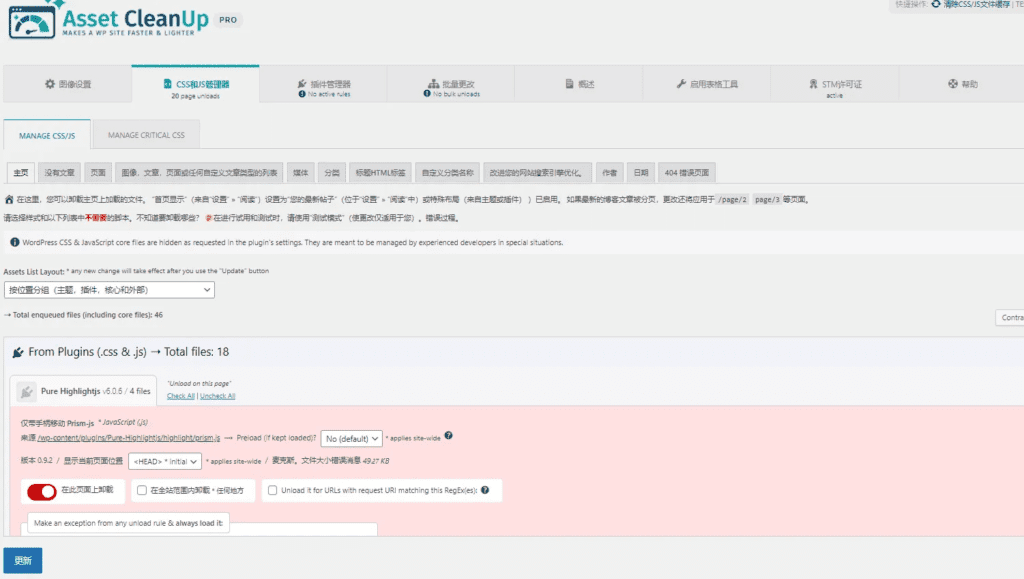Select the 404 错误页面 tab
The image size is (1024, 579).
coord(686,173)
